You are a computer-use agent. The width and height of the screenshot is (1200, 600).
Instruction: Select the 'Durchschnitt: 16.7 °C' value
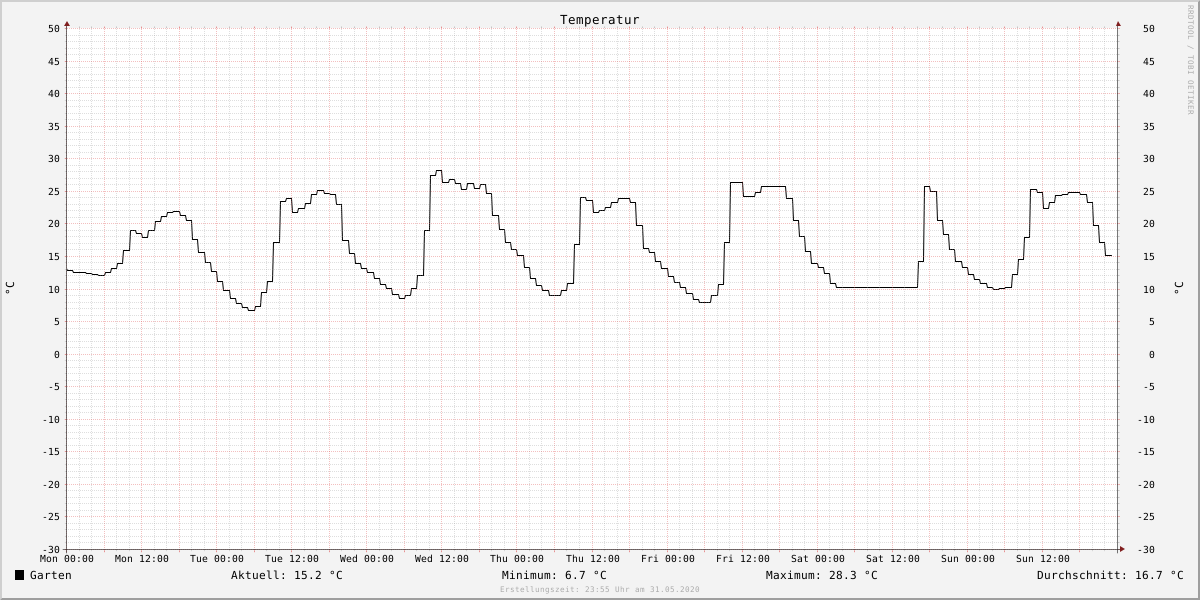(x=1110, y=575)
